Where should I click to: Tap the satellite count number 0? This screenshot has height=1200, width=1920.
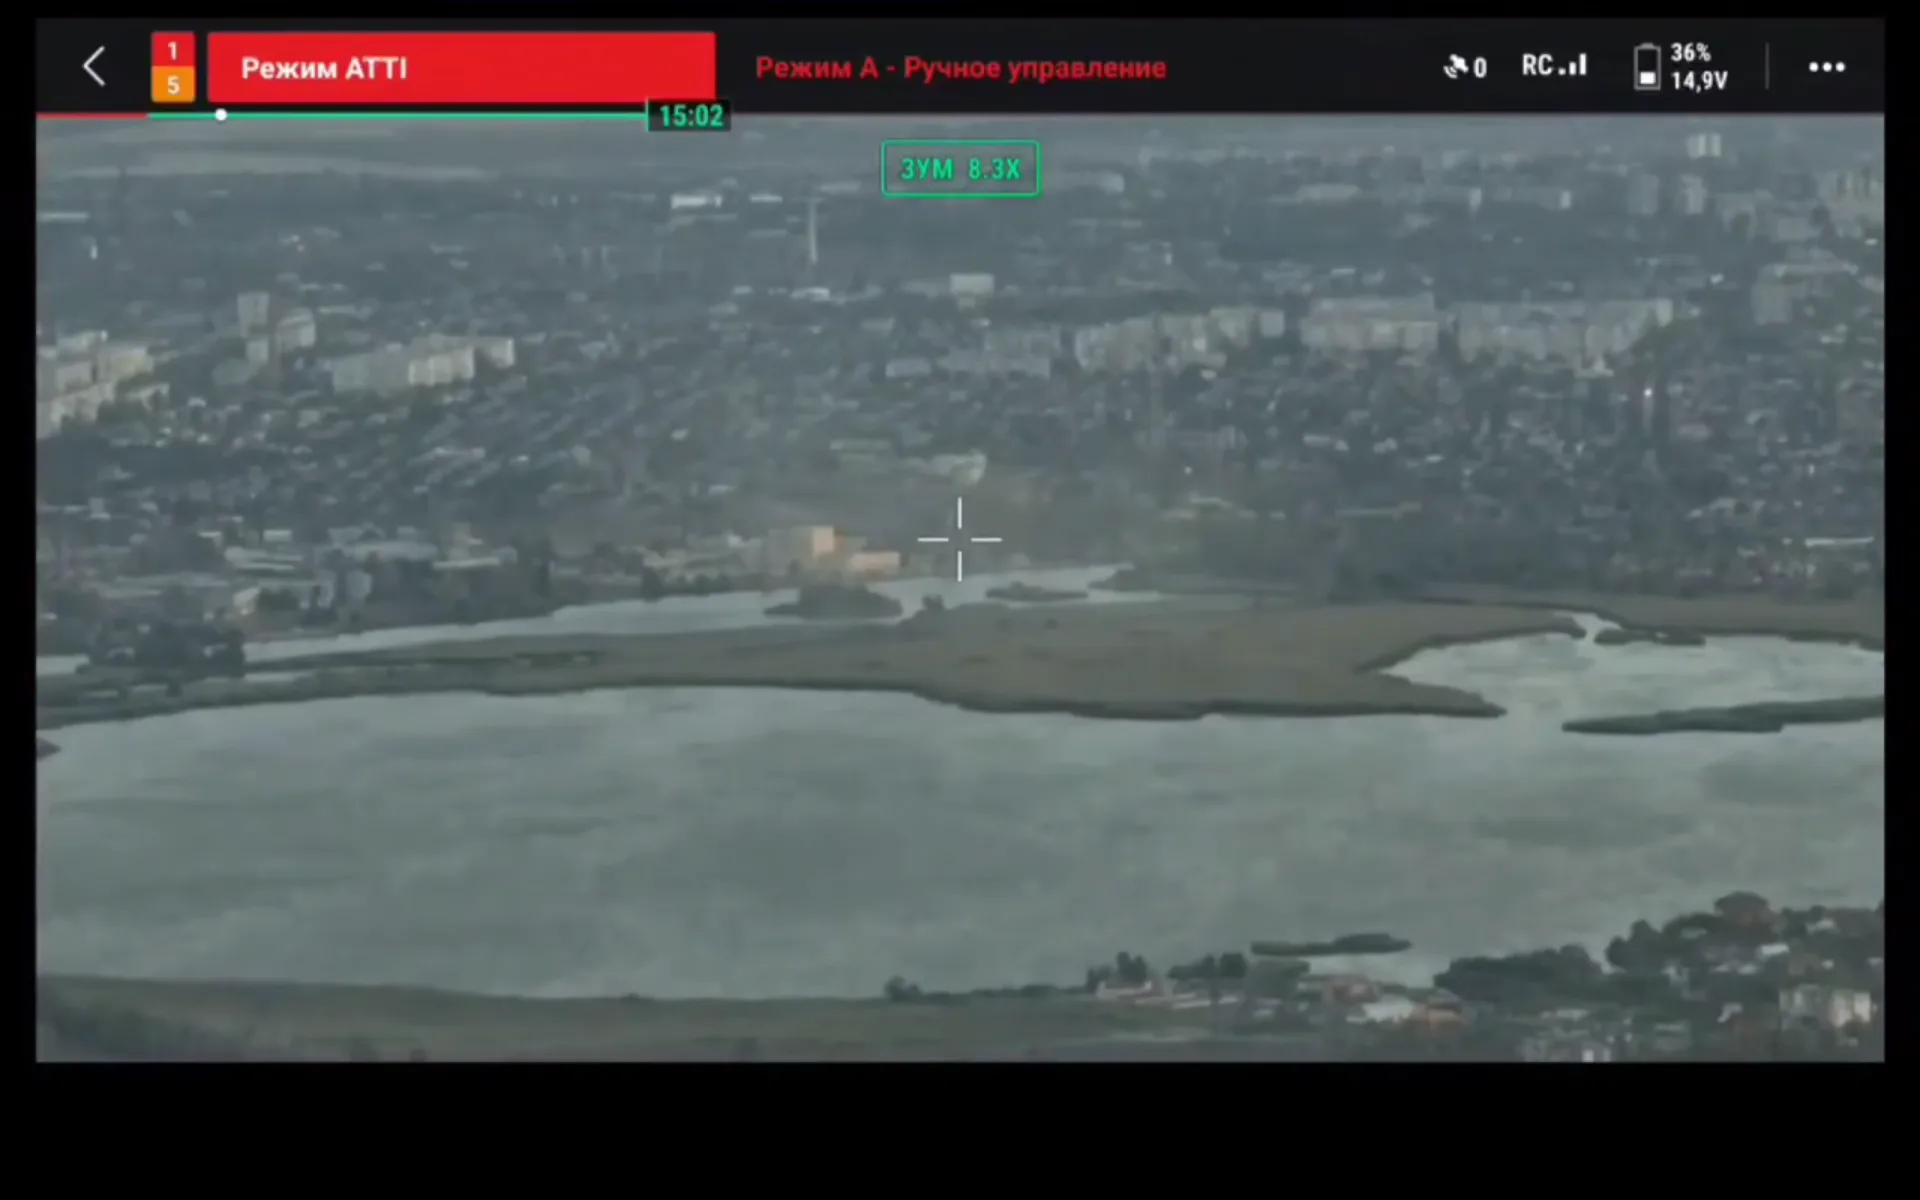pos(1480,68)
